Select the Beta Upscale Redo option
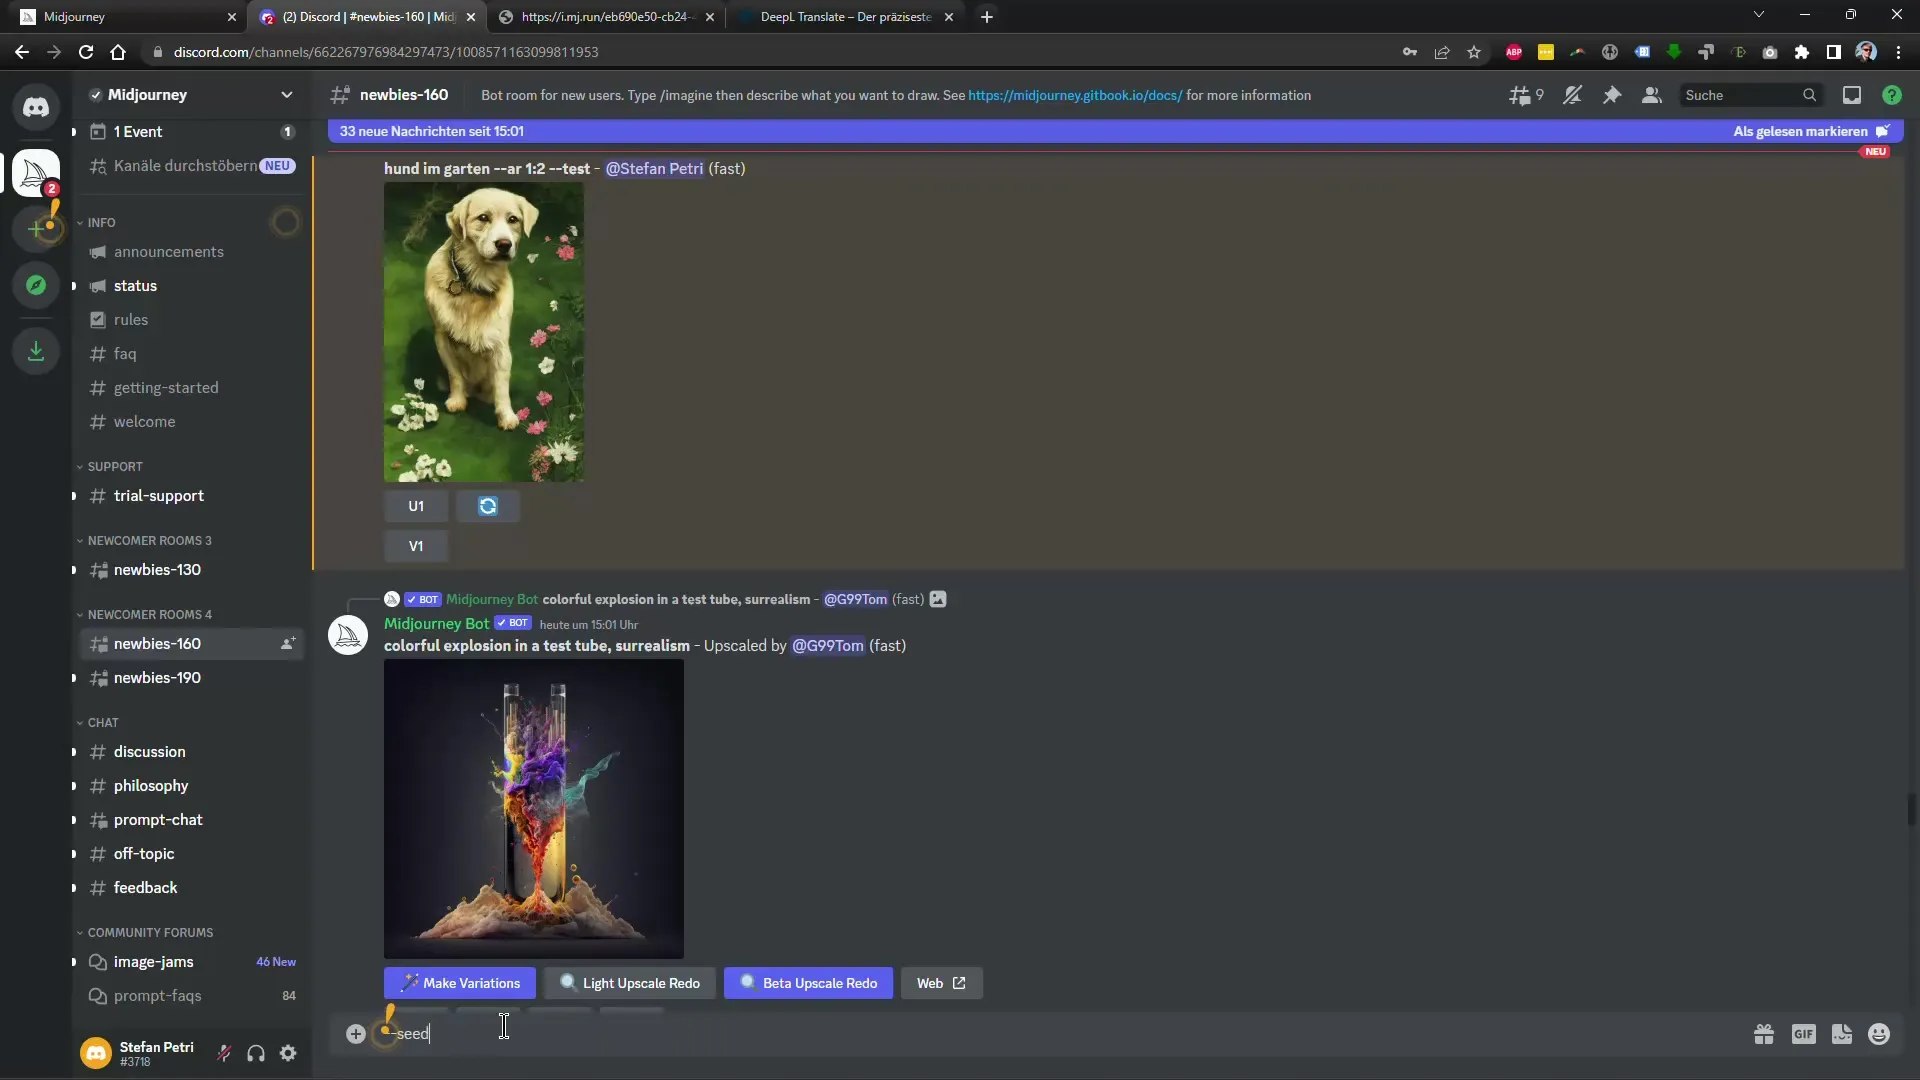Screen dimensions: 1920x1080 pos(810,982)
